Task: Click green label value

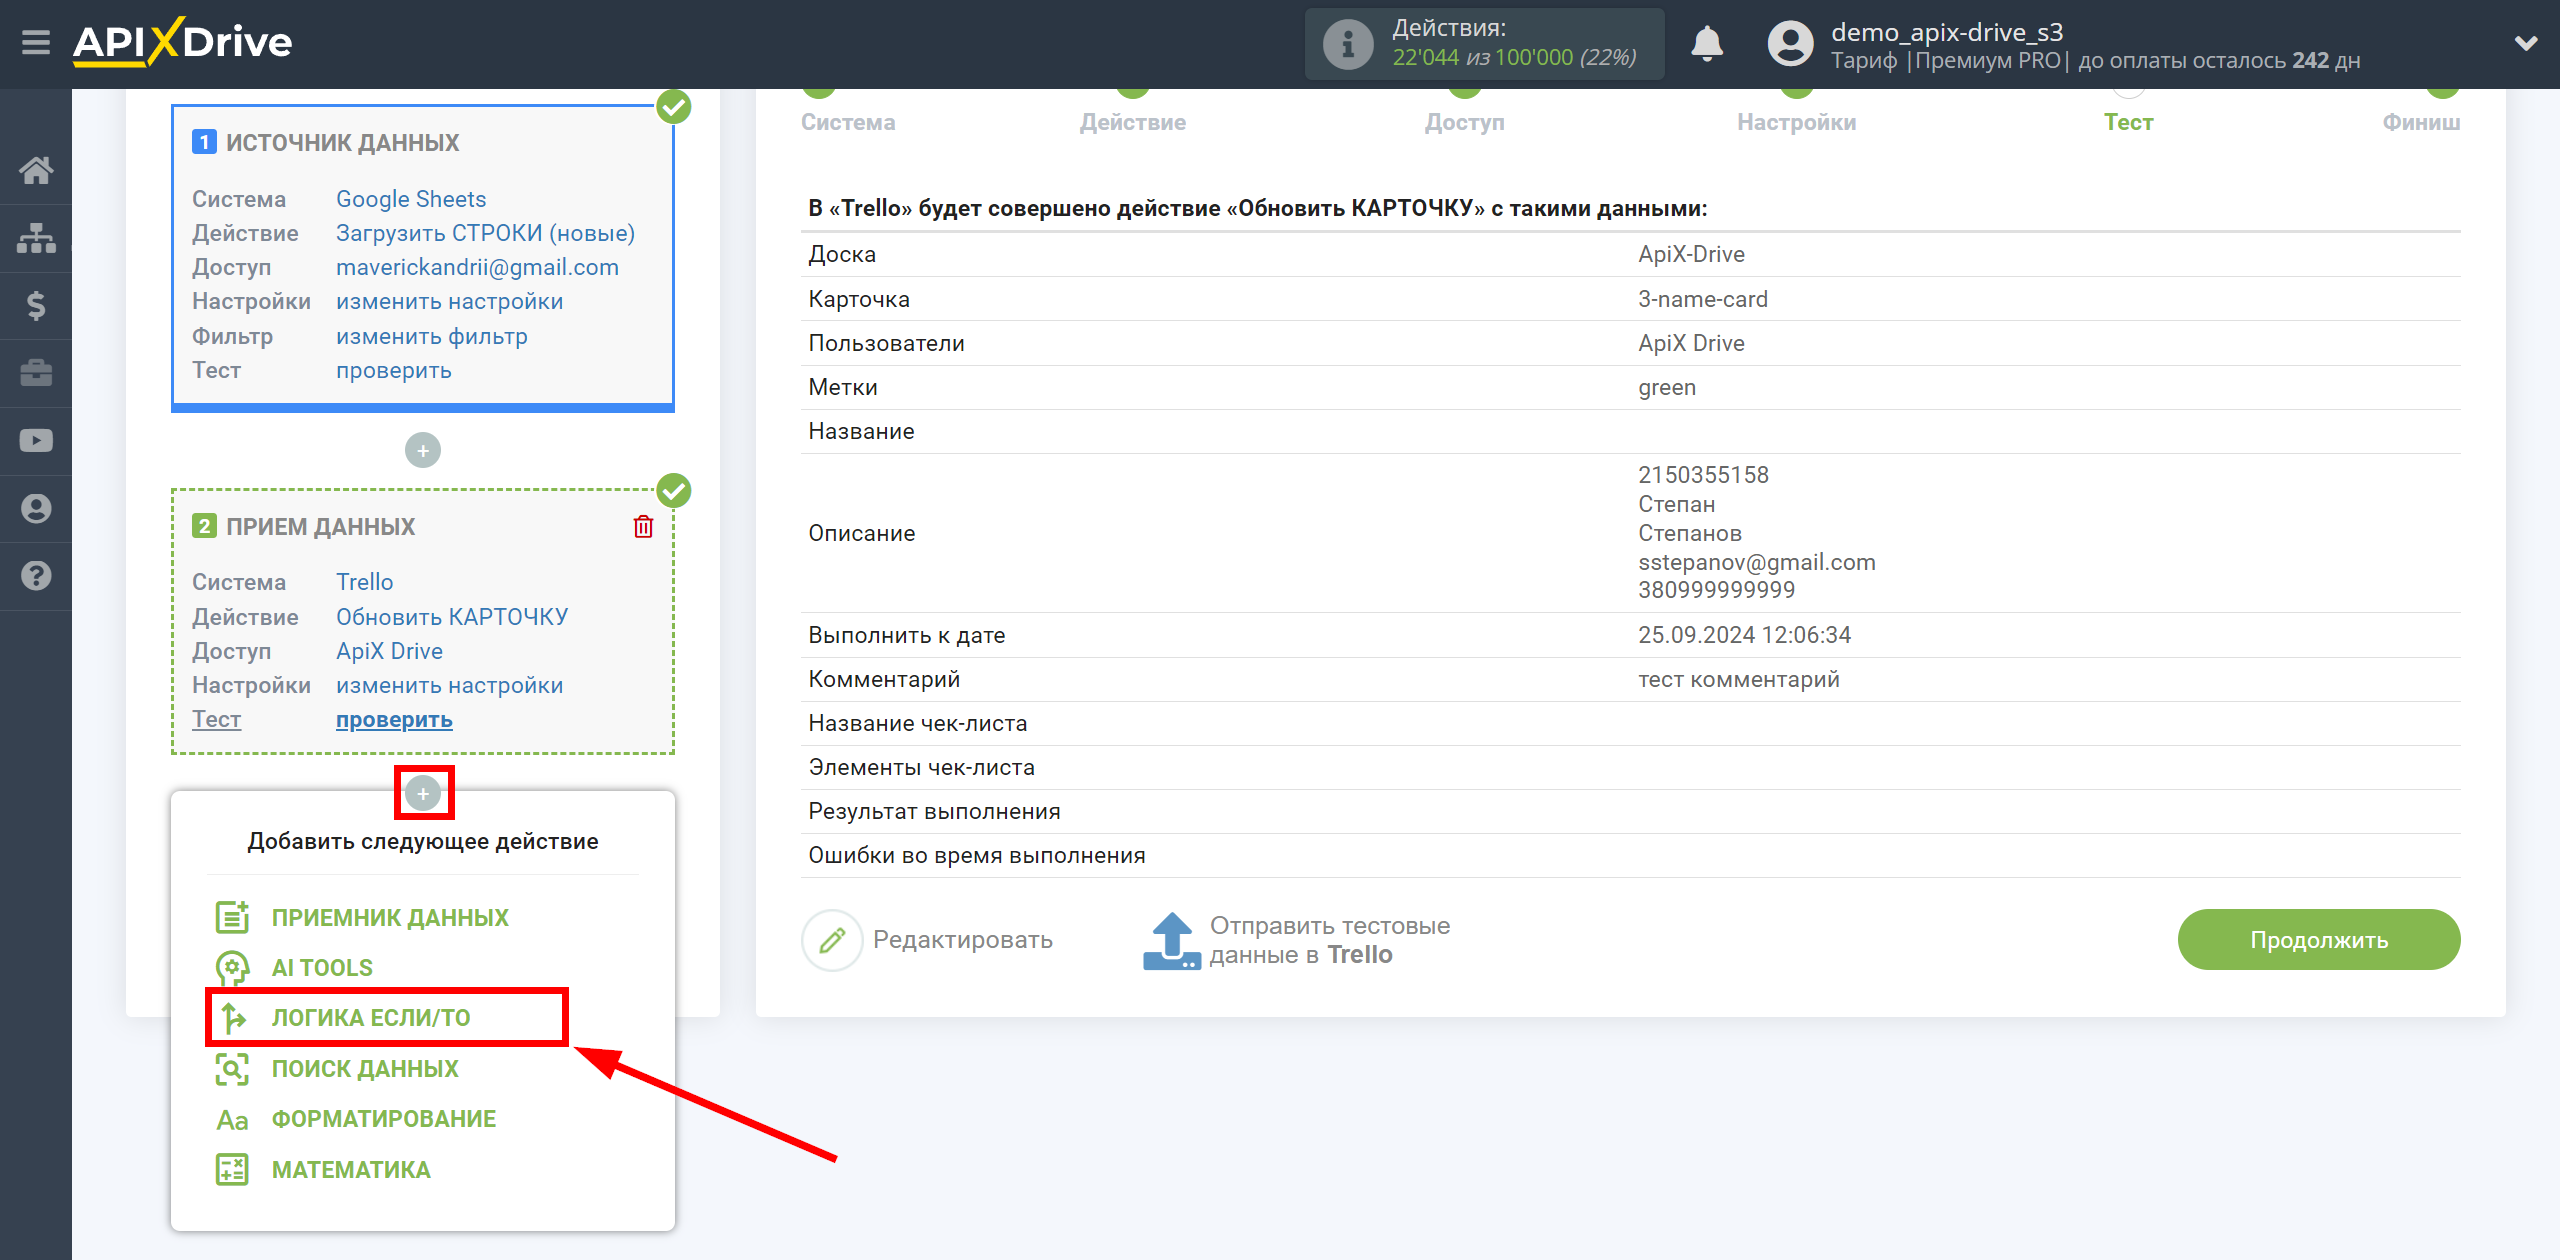Action: [1667, 387]
